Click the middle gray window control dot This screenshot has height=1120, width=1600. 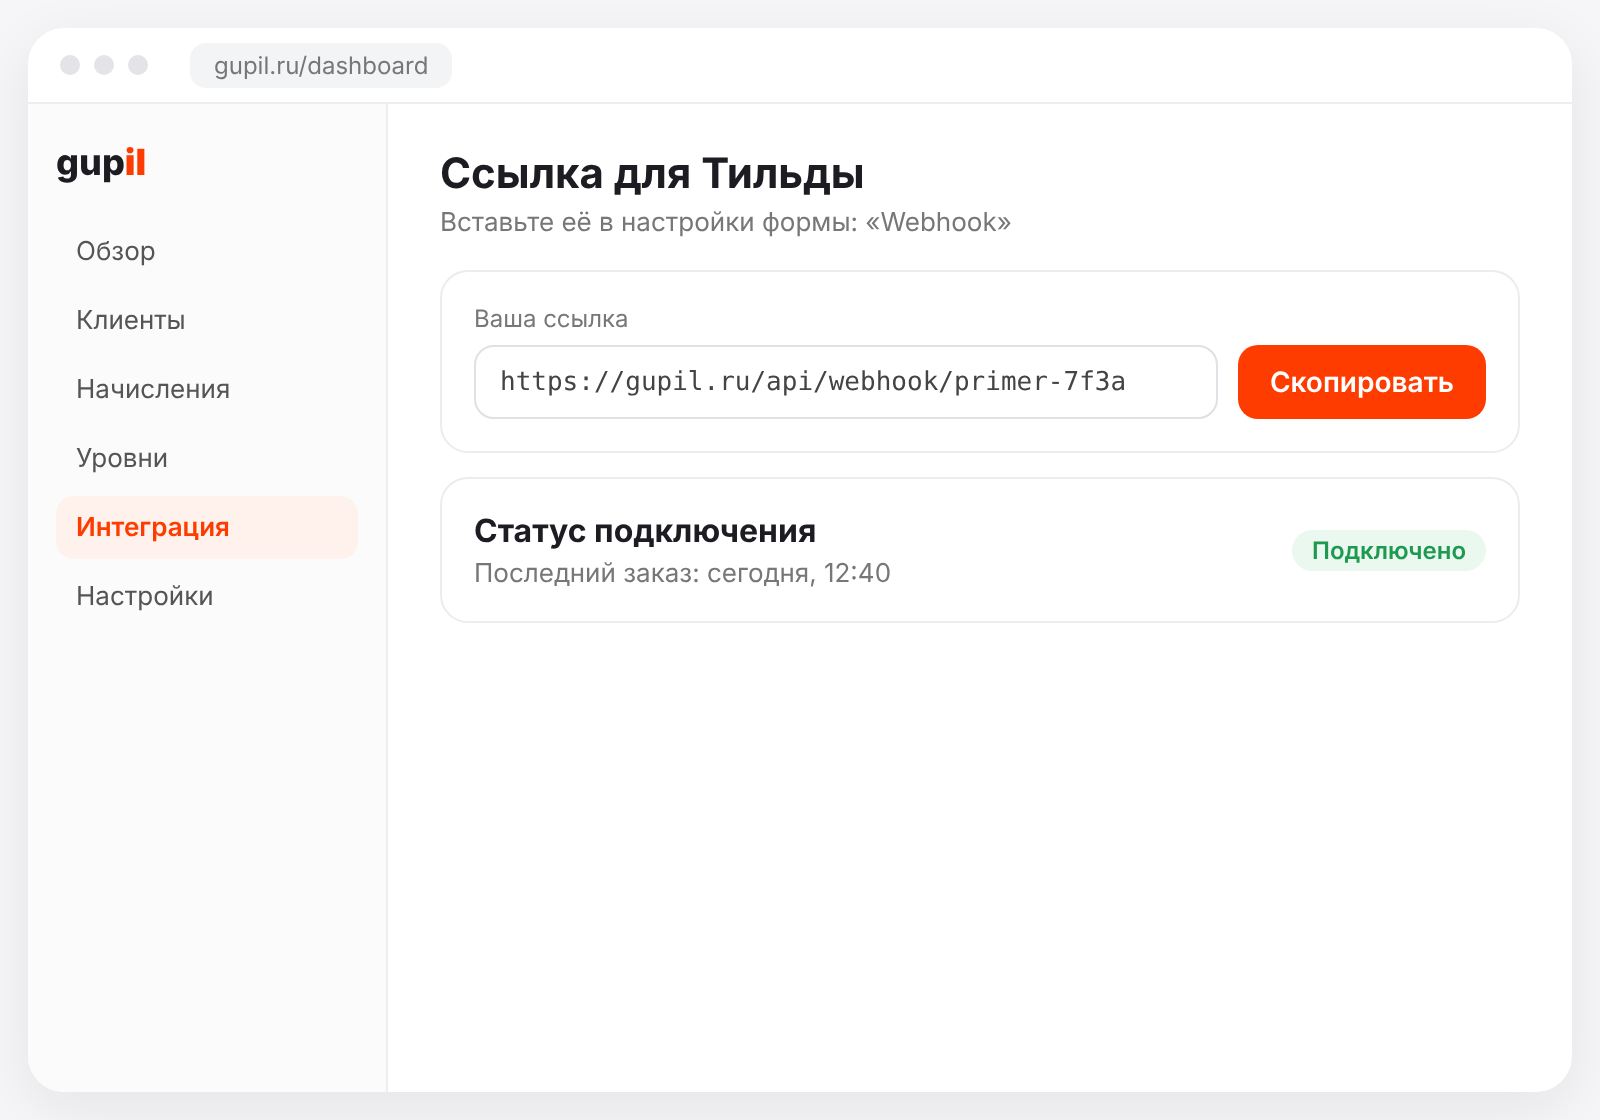click(104, 65)
